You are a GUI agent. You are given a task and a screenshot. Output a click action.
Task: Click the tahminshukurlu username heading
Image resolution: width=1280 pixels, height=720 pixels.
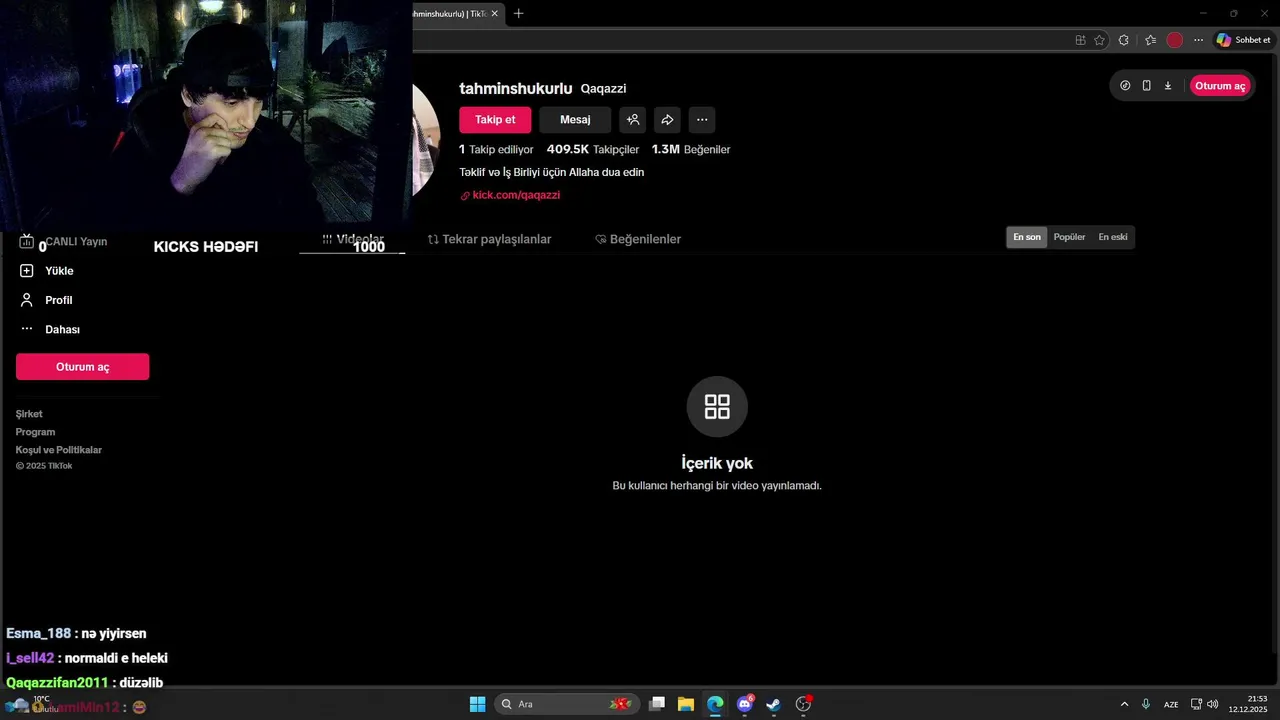click(515, 88)
